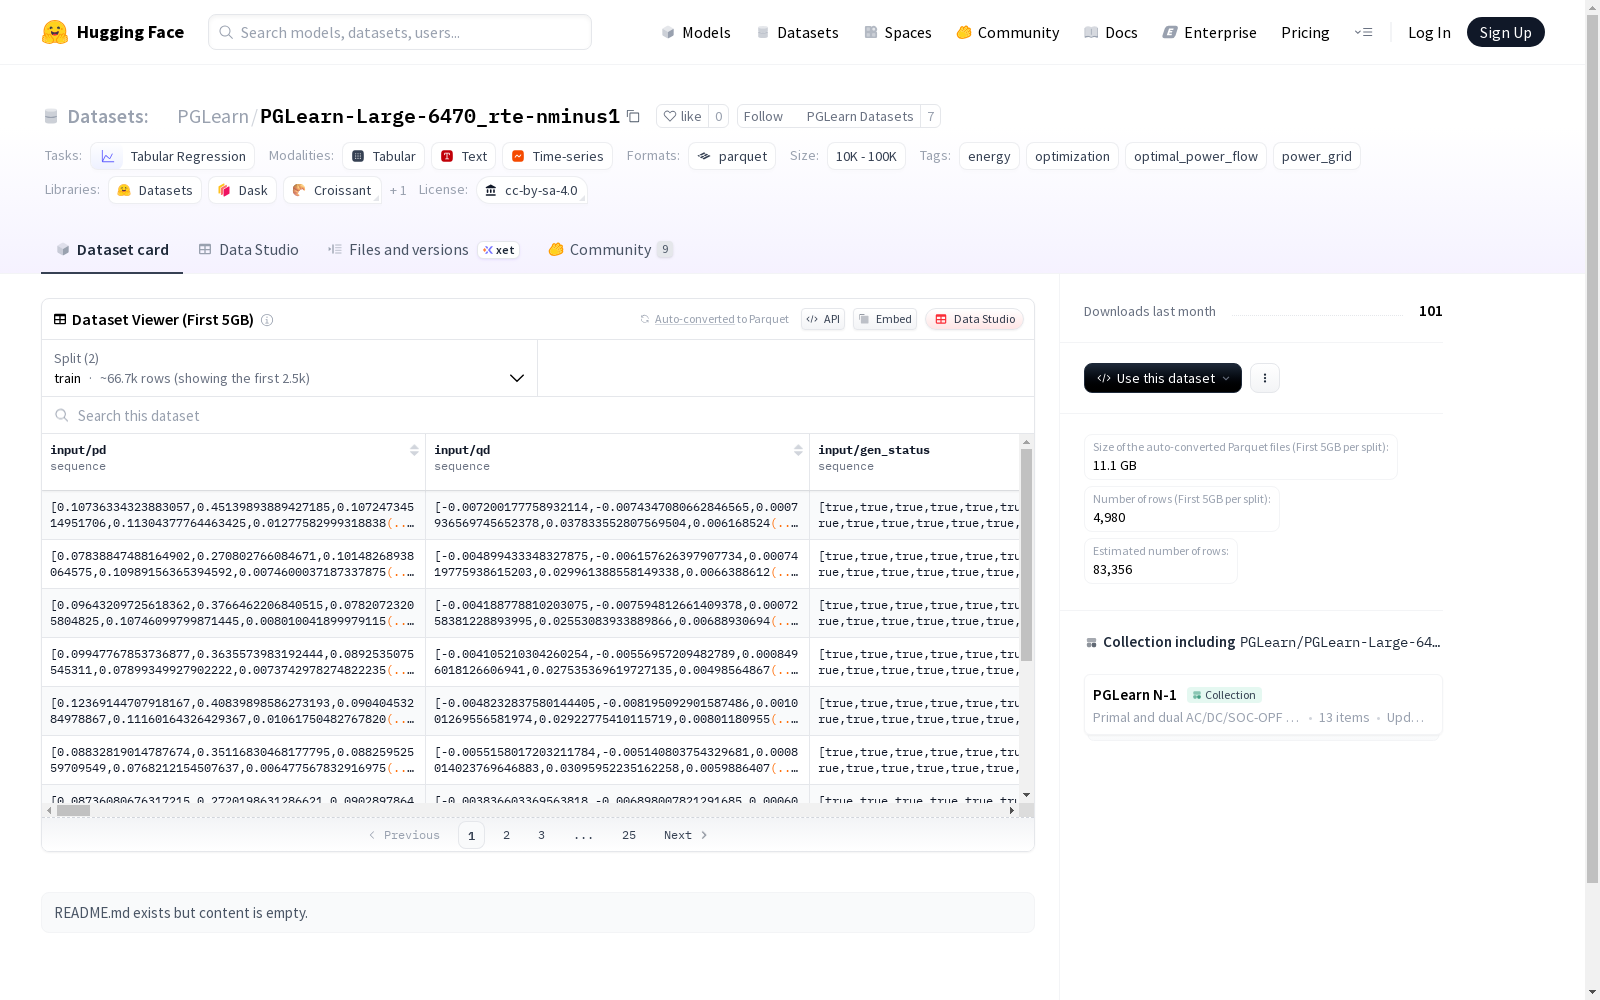Click the 10K - 100K size tag

point(866,156)
